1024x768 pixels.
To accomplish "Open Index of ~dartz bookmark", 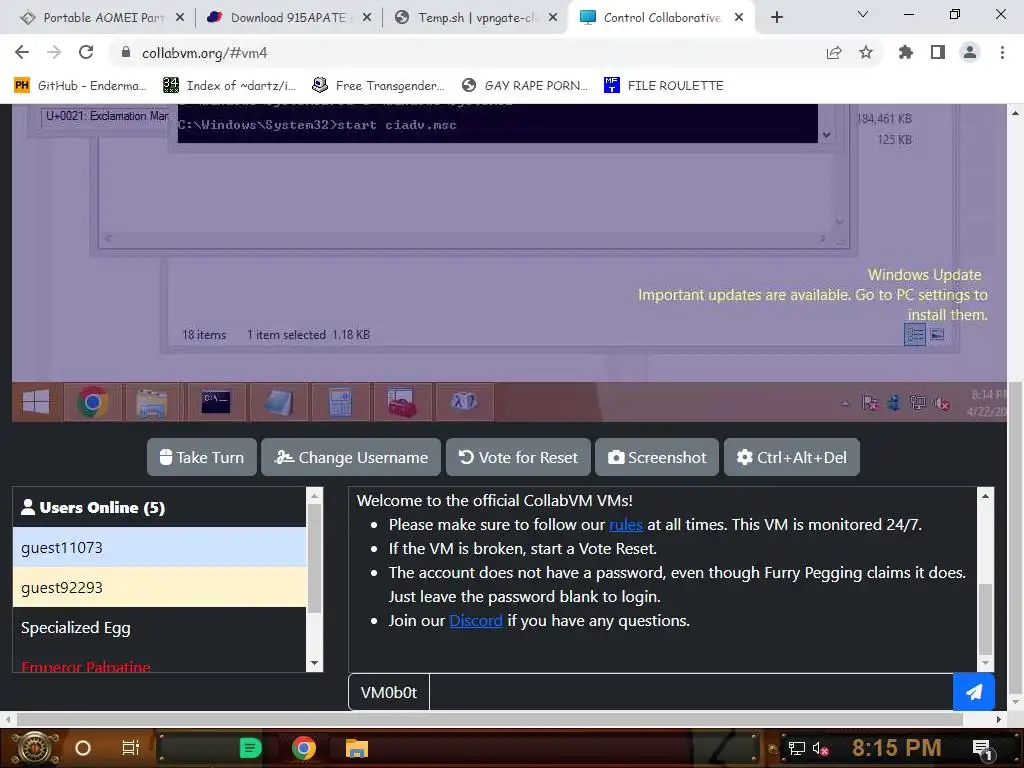I will pyautogui.click(x=229, y=86).
